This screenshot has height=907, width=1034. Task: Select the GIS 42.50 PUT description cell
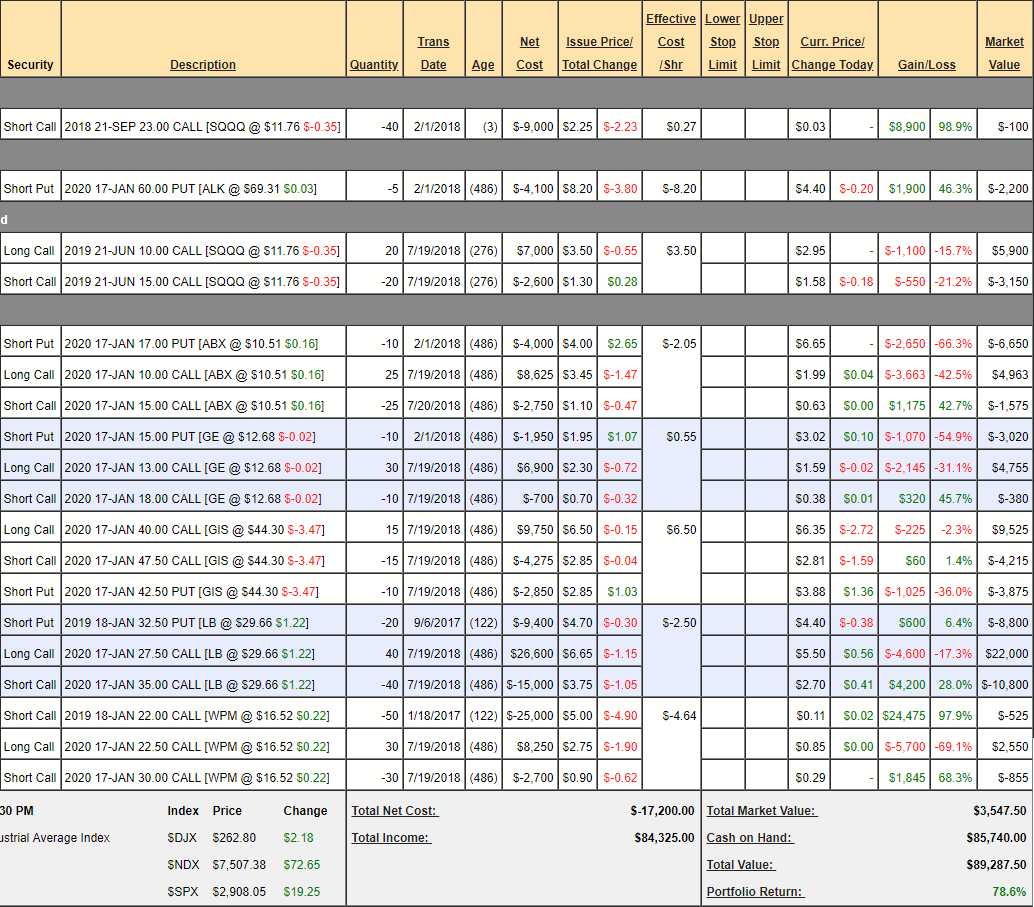(191, 592)
